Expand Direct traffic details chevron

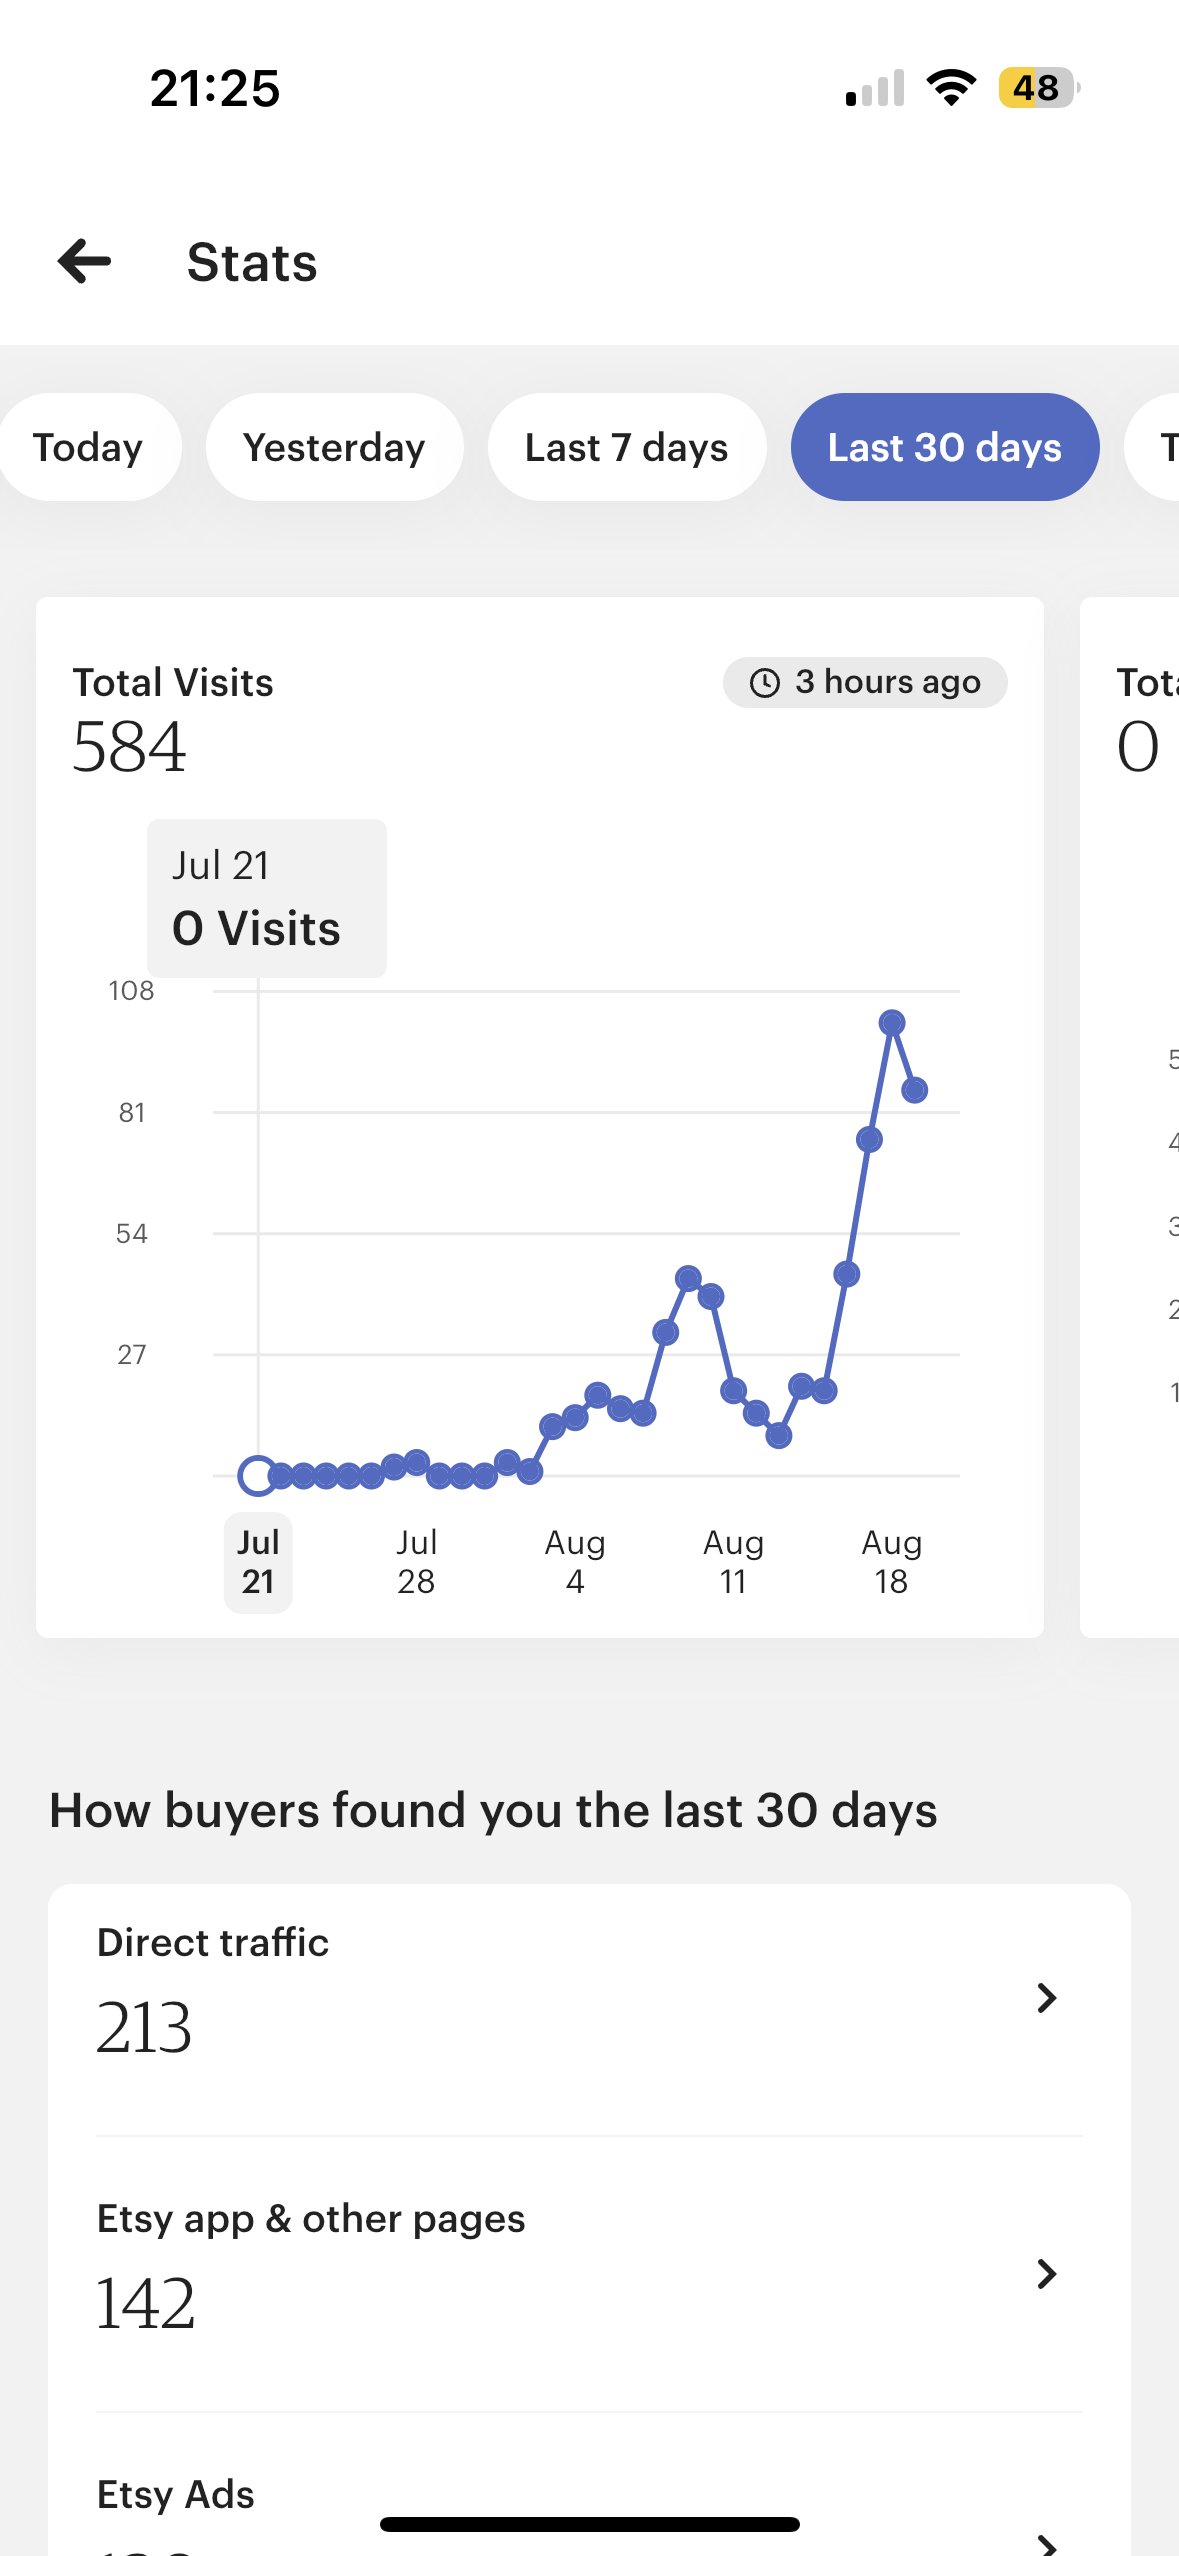pos(1046,1998)
